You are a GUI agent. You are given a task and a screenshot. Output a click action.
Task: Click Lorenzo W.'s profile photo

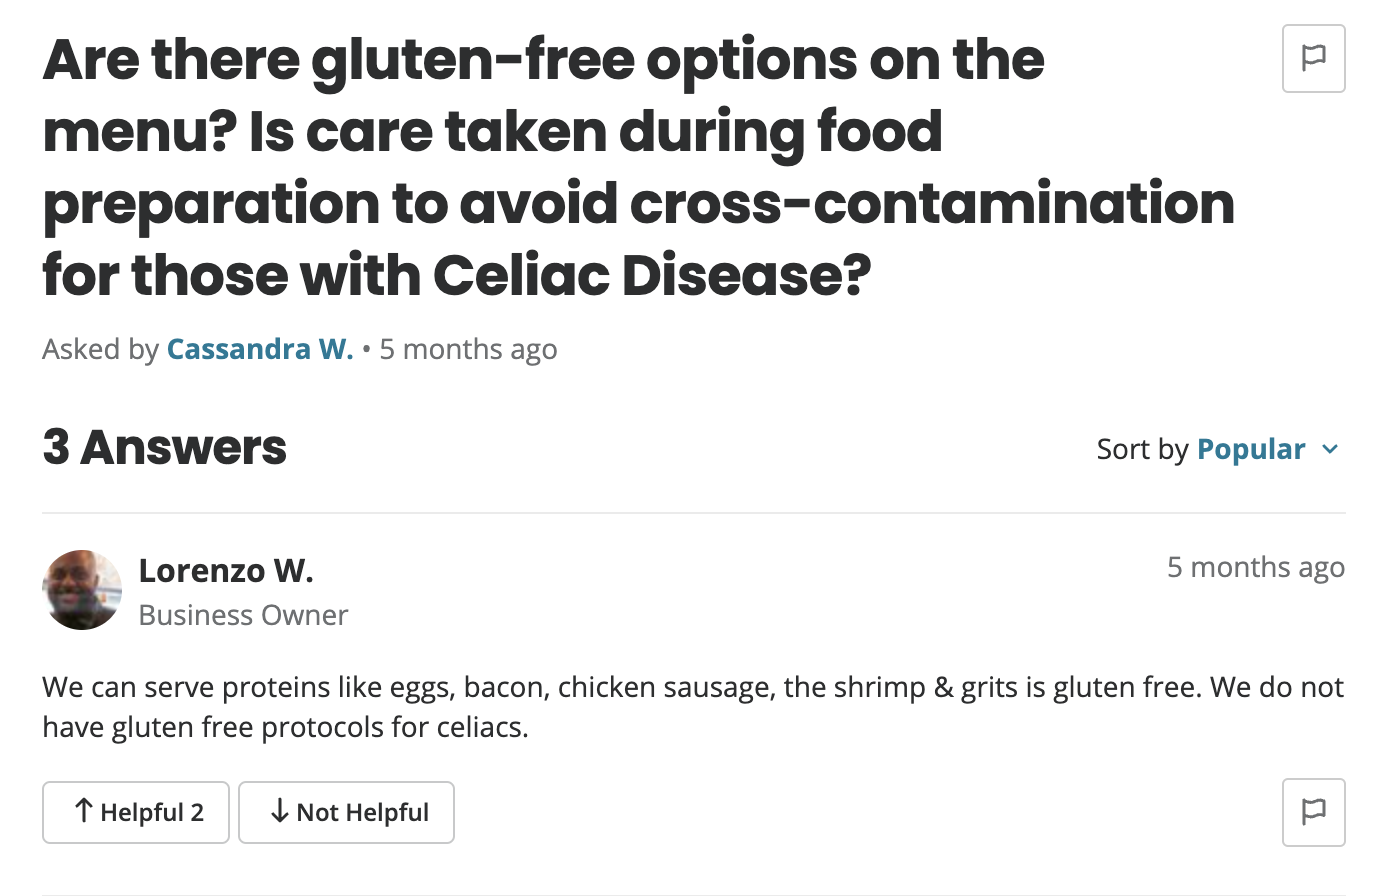tap(82, 590)
